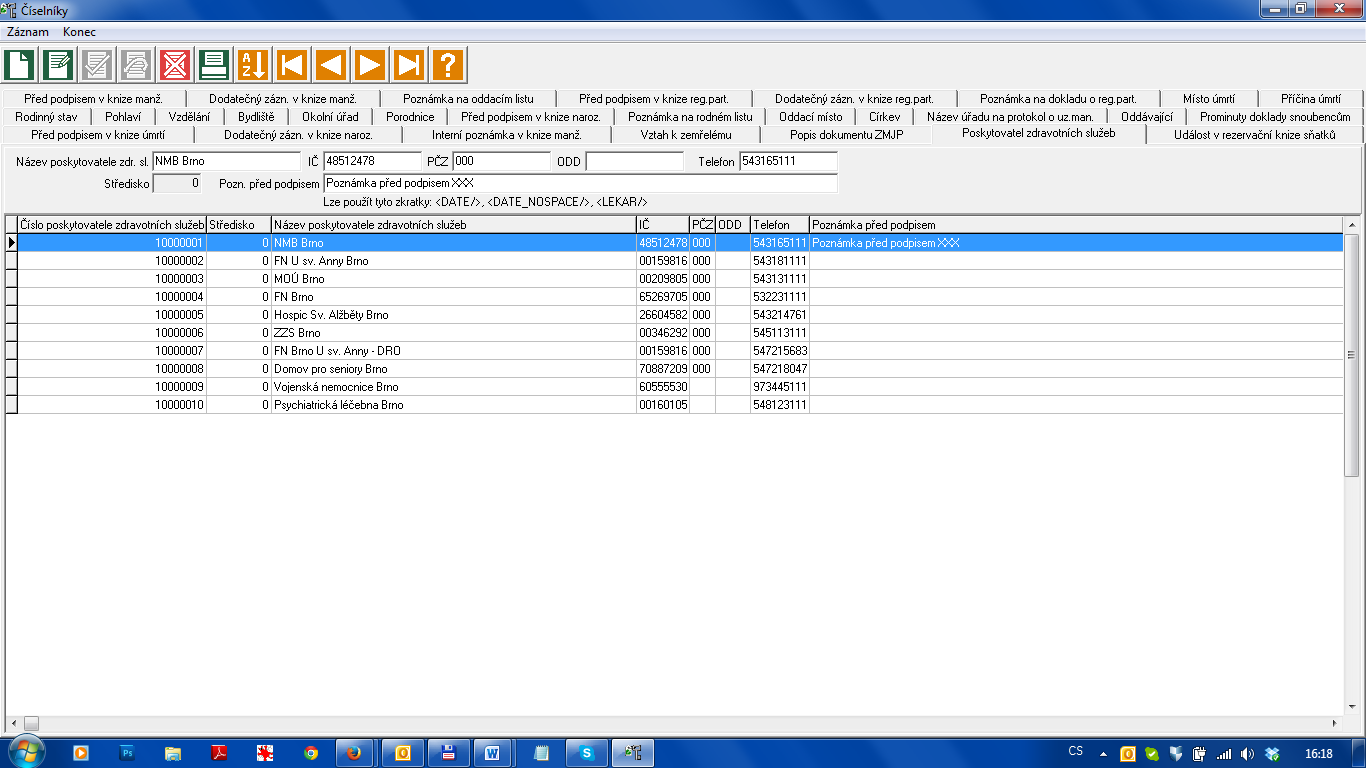Click the grayed-out undo changes icon
Viewport: 1366px width, 768px height.
coord(136,65)
